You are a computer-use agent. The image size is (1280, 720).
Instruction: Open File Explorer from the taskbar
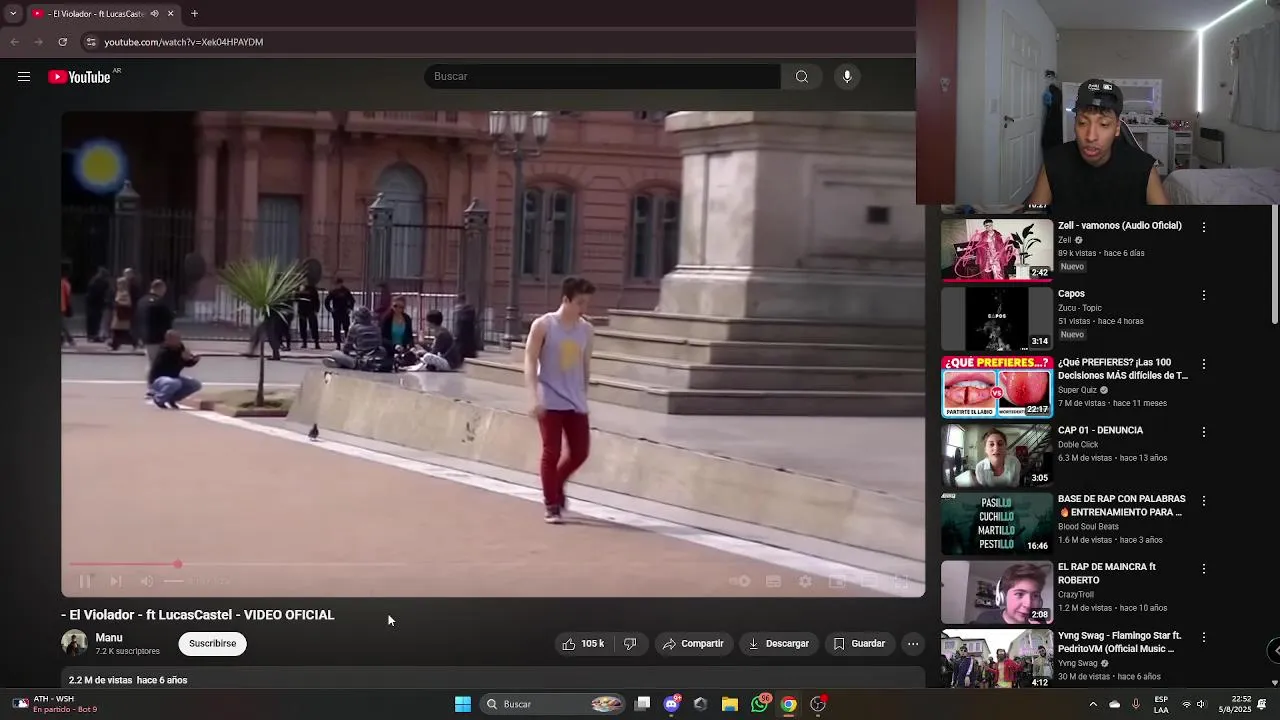(730, 704)
